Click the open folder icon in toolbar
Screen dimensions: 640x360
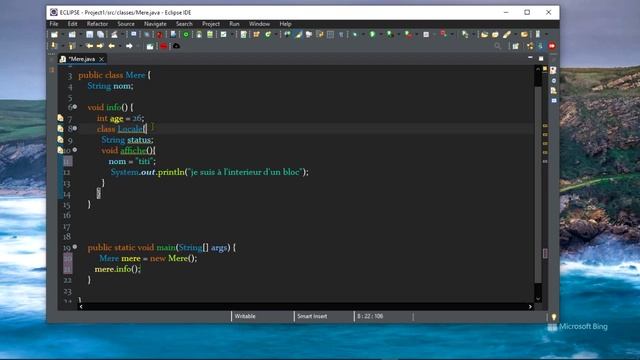tap(484, 35)
